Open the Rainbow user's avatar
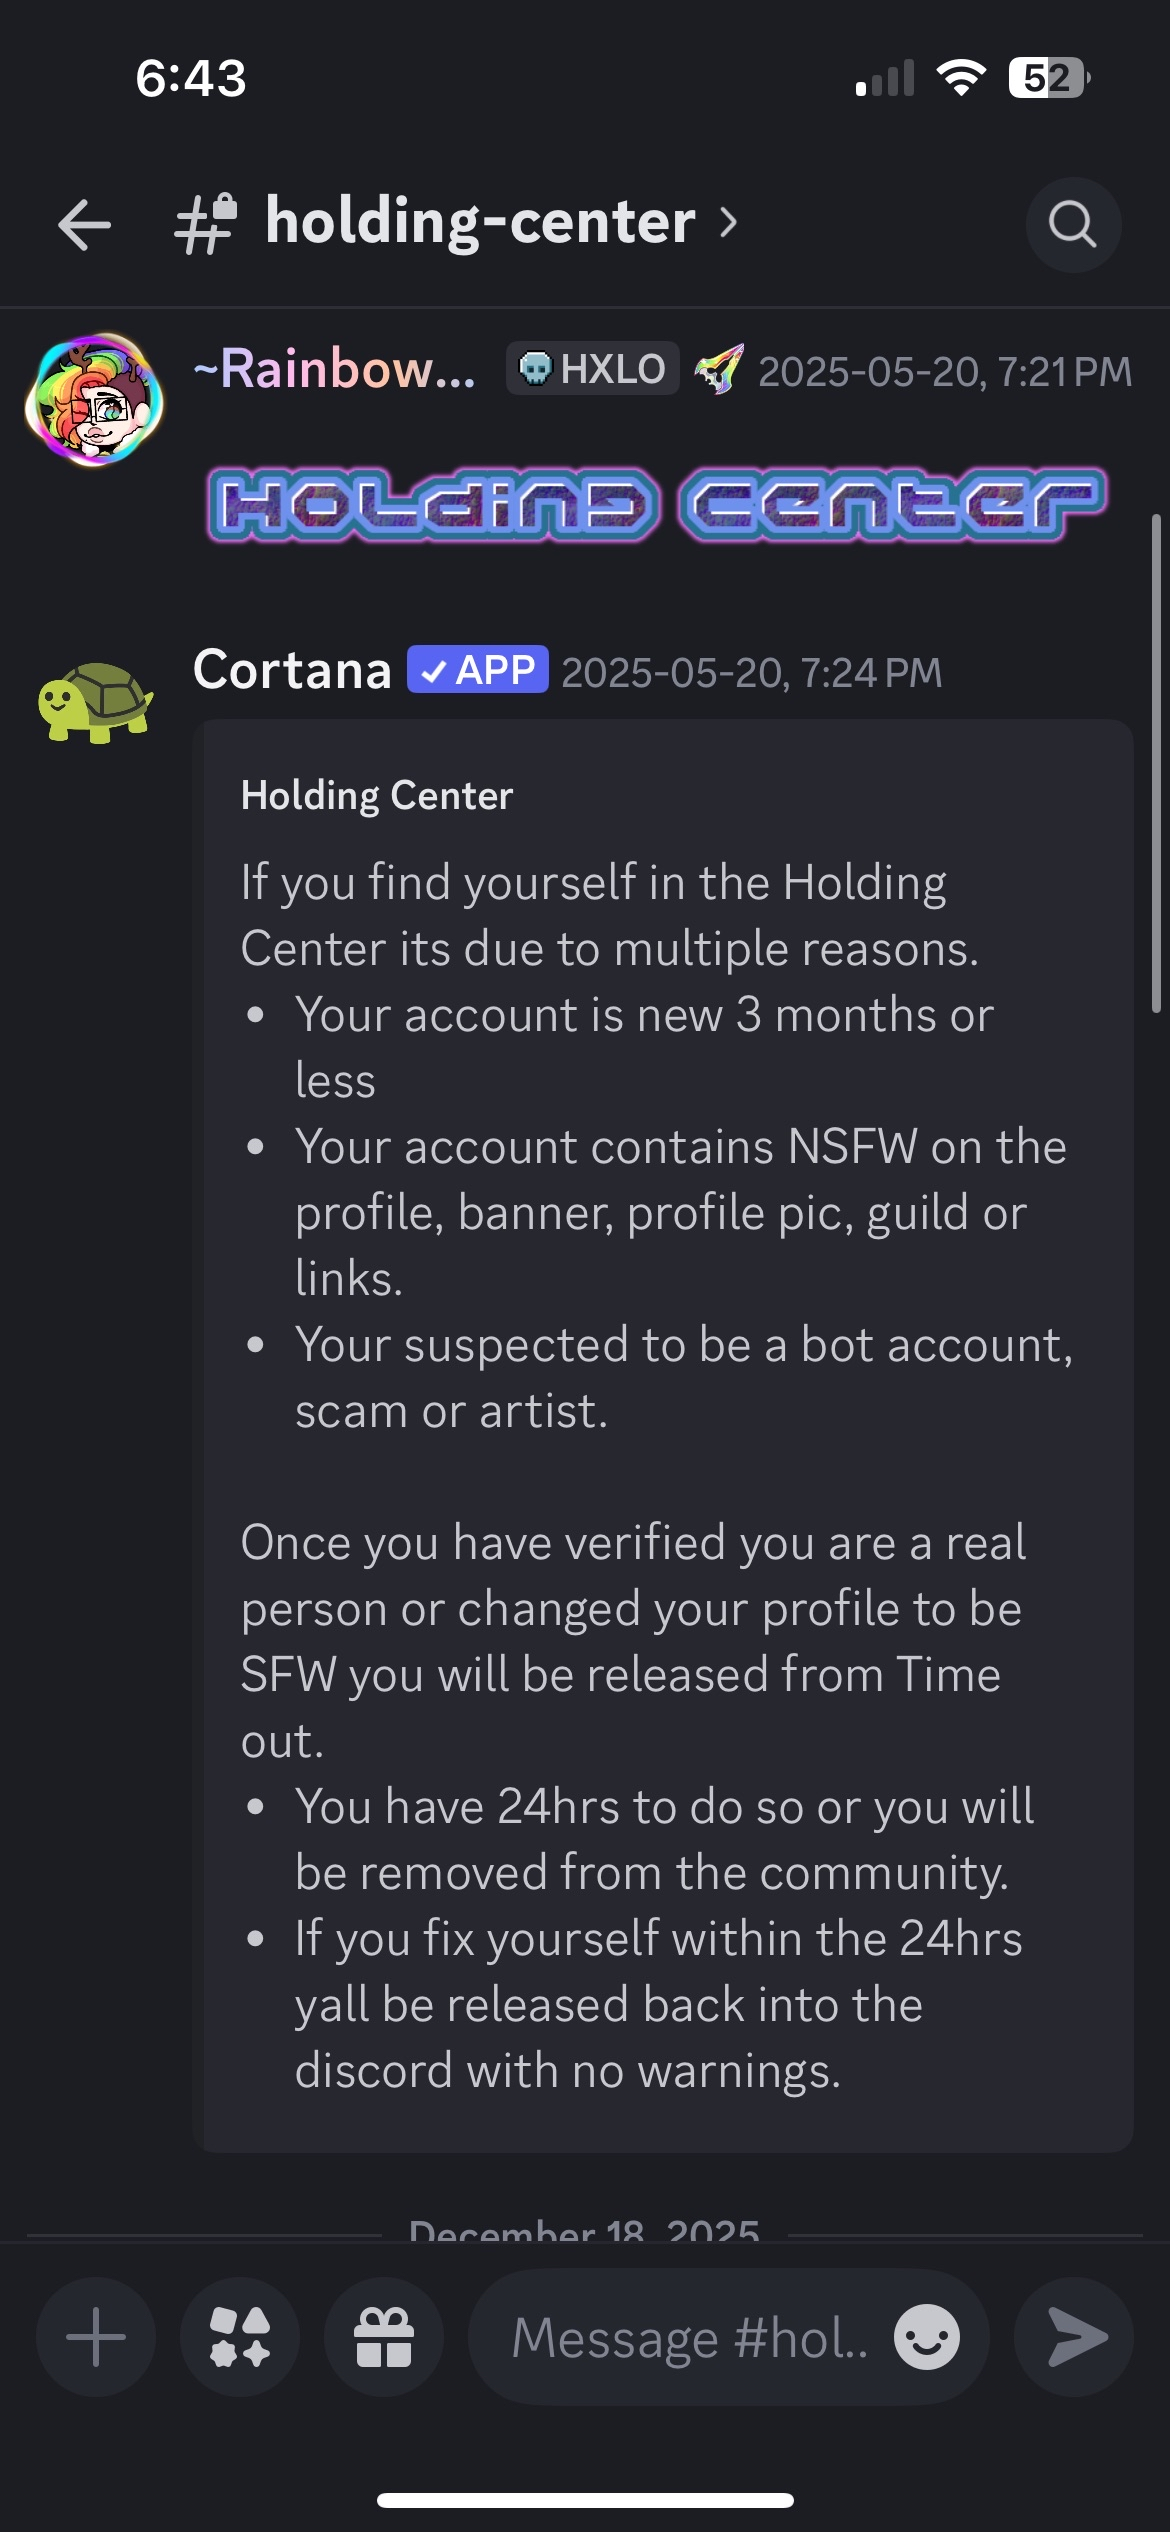1170x2532 pixels. tap(95, 400)
